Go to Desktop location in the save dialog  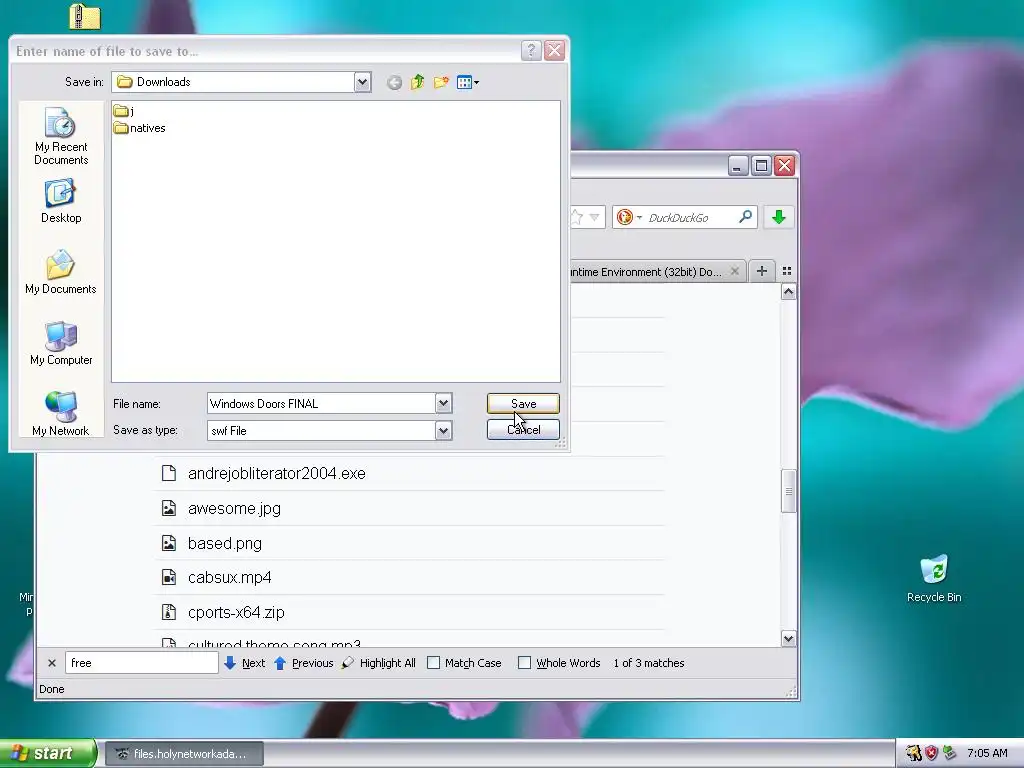point(61,202)
